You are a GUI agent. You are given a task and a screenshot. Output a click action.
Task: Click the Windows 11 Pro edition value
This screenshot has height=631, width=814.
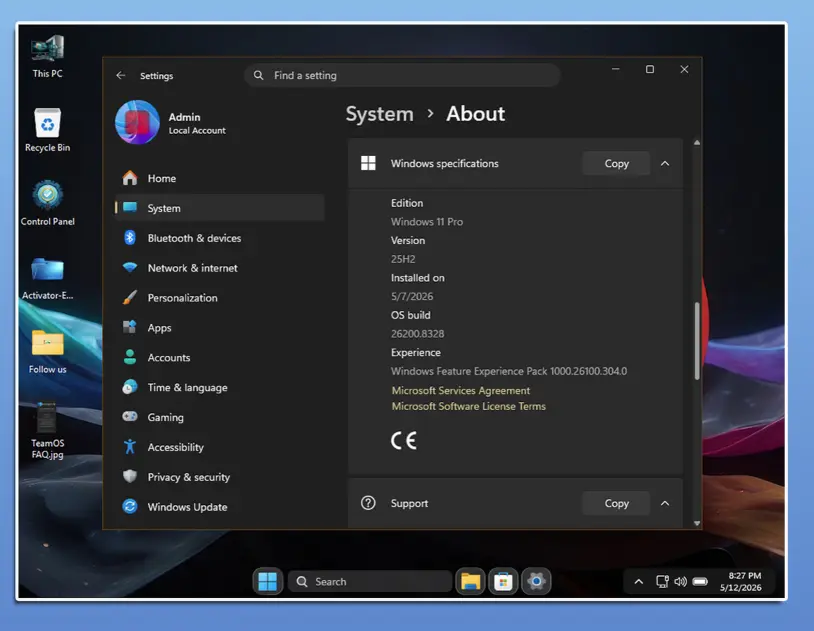[427, 221]
